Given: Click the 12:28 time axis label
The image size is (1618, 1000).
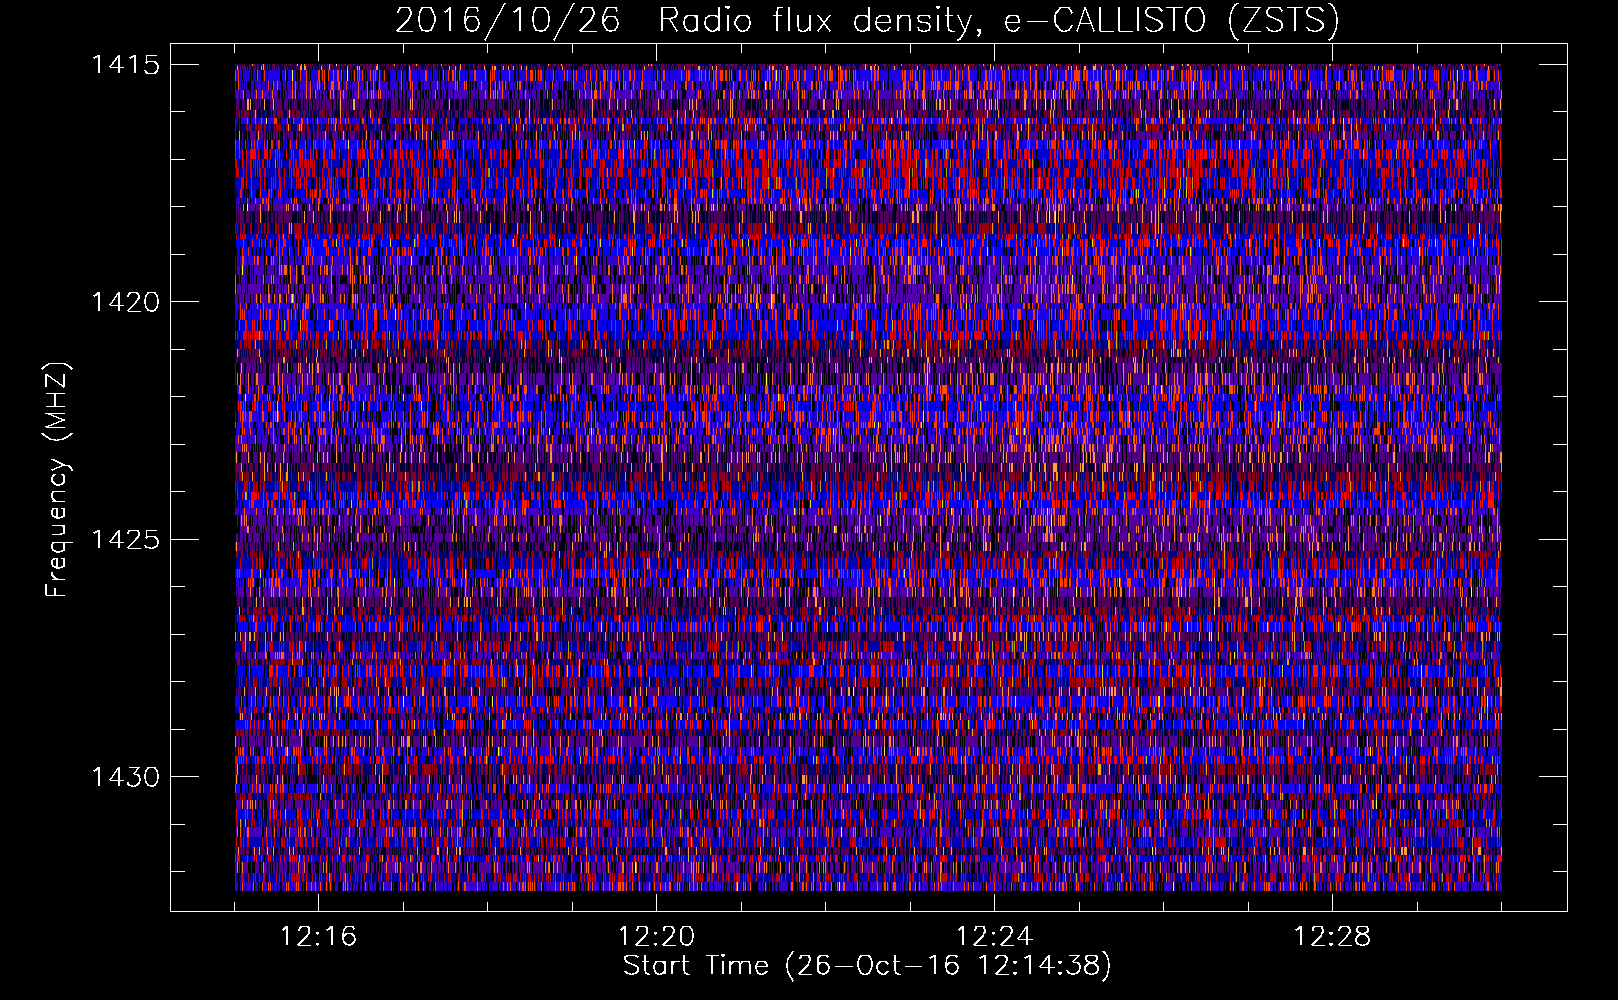Looking at the screenshot, I should [1332, 937].
